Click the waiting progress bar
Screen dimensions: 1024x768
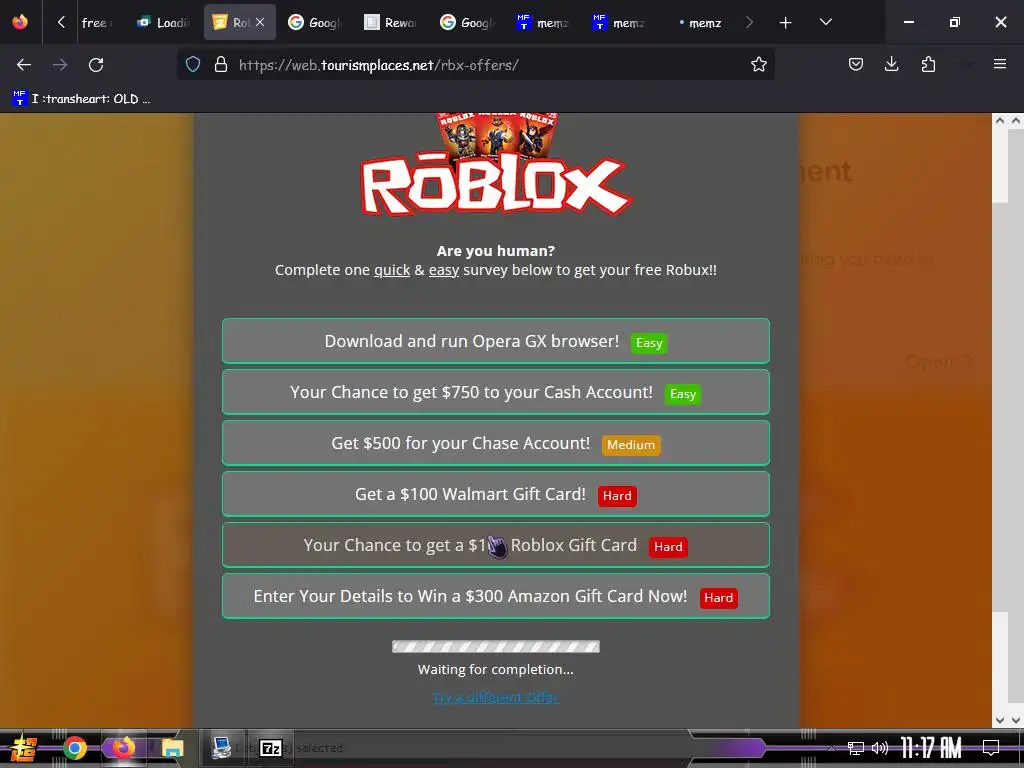[496, 647]
